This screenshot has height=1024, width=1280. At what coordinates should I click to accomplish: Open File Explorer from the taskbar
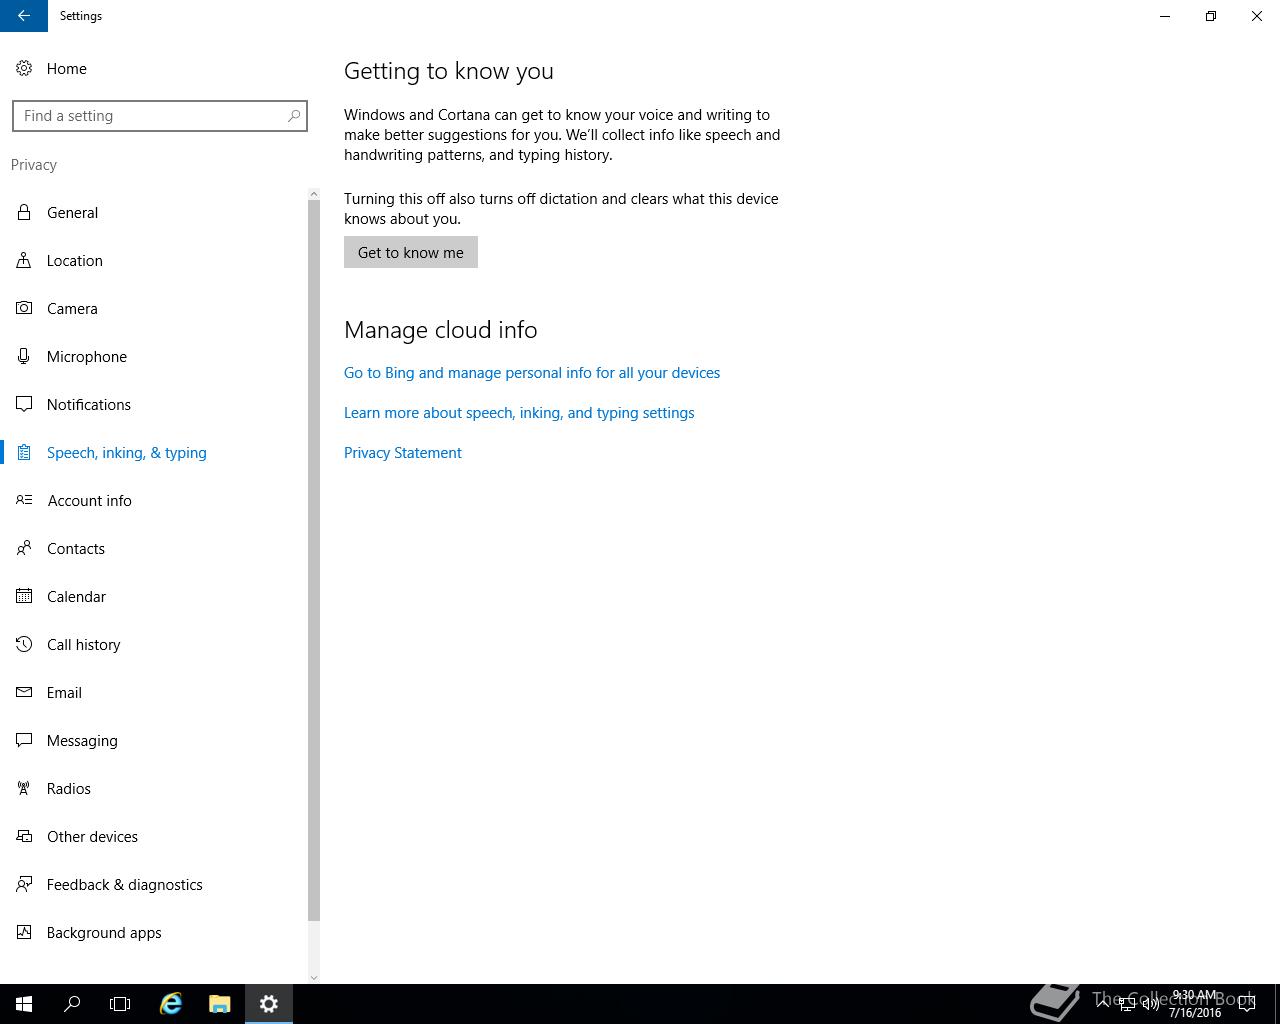pos(220,1004)
